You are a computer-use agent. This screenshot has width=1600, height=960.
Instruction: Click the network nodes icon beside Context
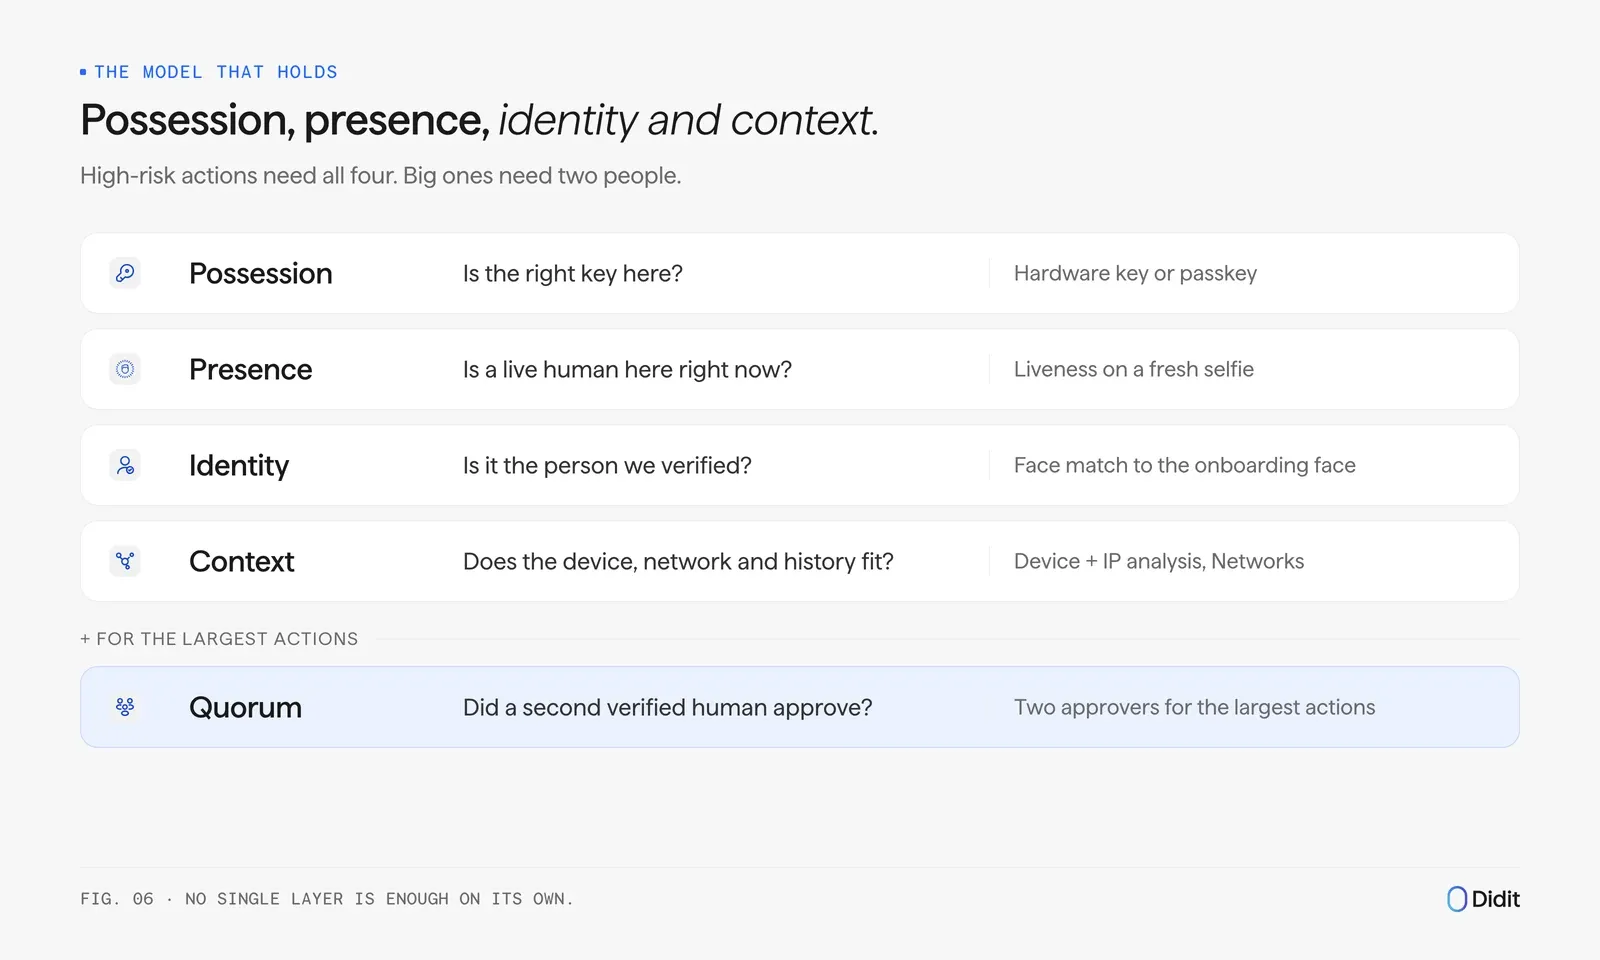click(x=125, y=561)
